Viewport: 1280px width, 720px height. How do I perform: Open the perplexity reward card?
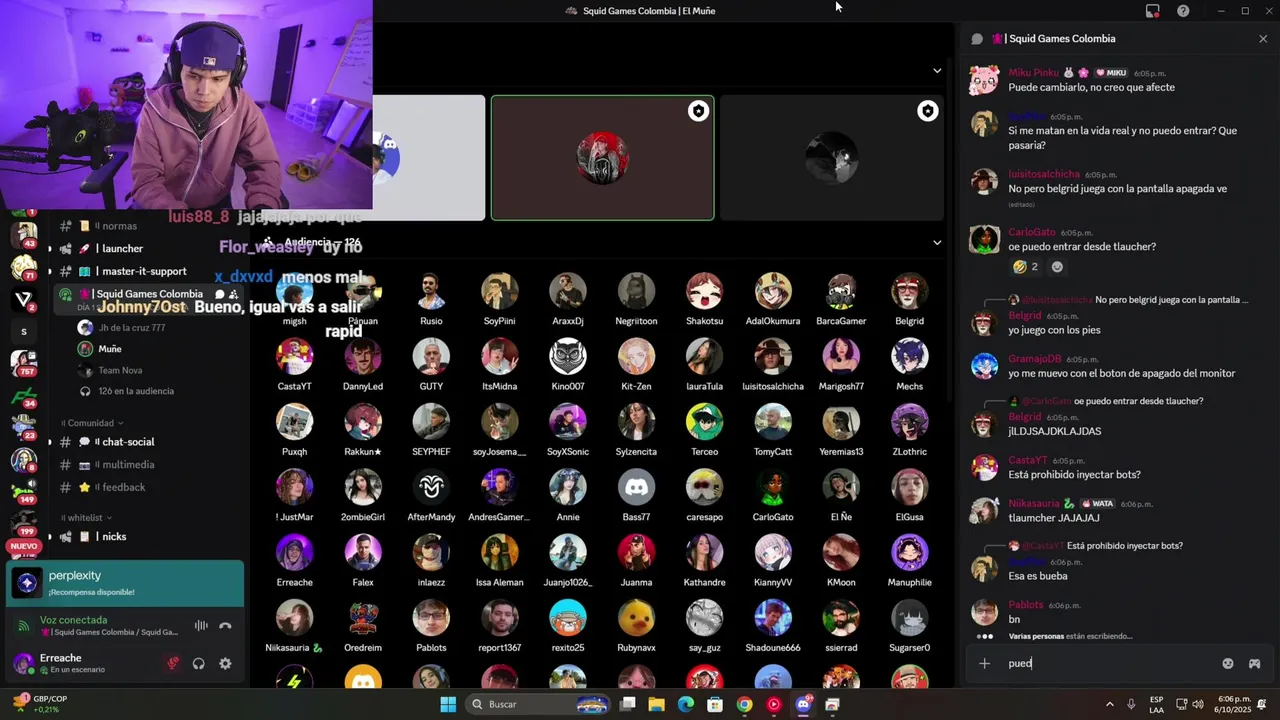pos(125,583)
